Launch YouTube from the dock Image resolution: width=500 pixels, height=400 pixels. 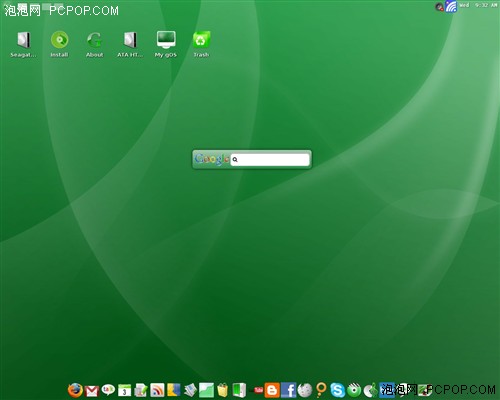pyautogui.click(x=257, y=390)
